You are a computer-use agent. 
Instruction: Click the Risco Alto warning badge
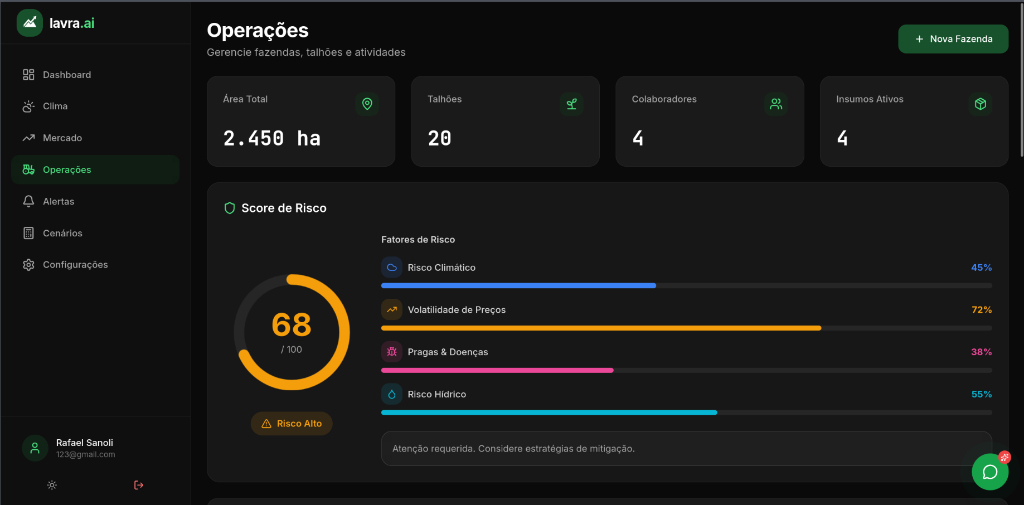(291, 424)
